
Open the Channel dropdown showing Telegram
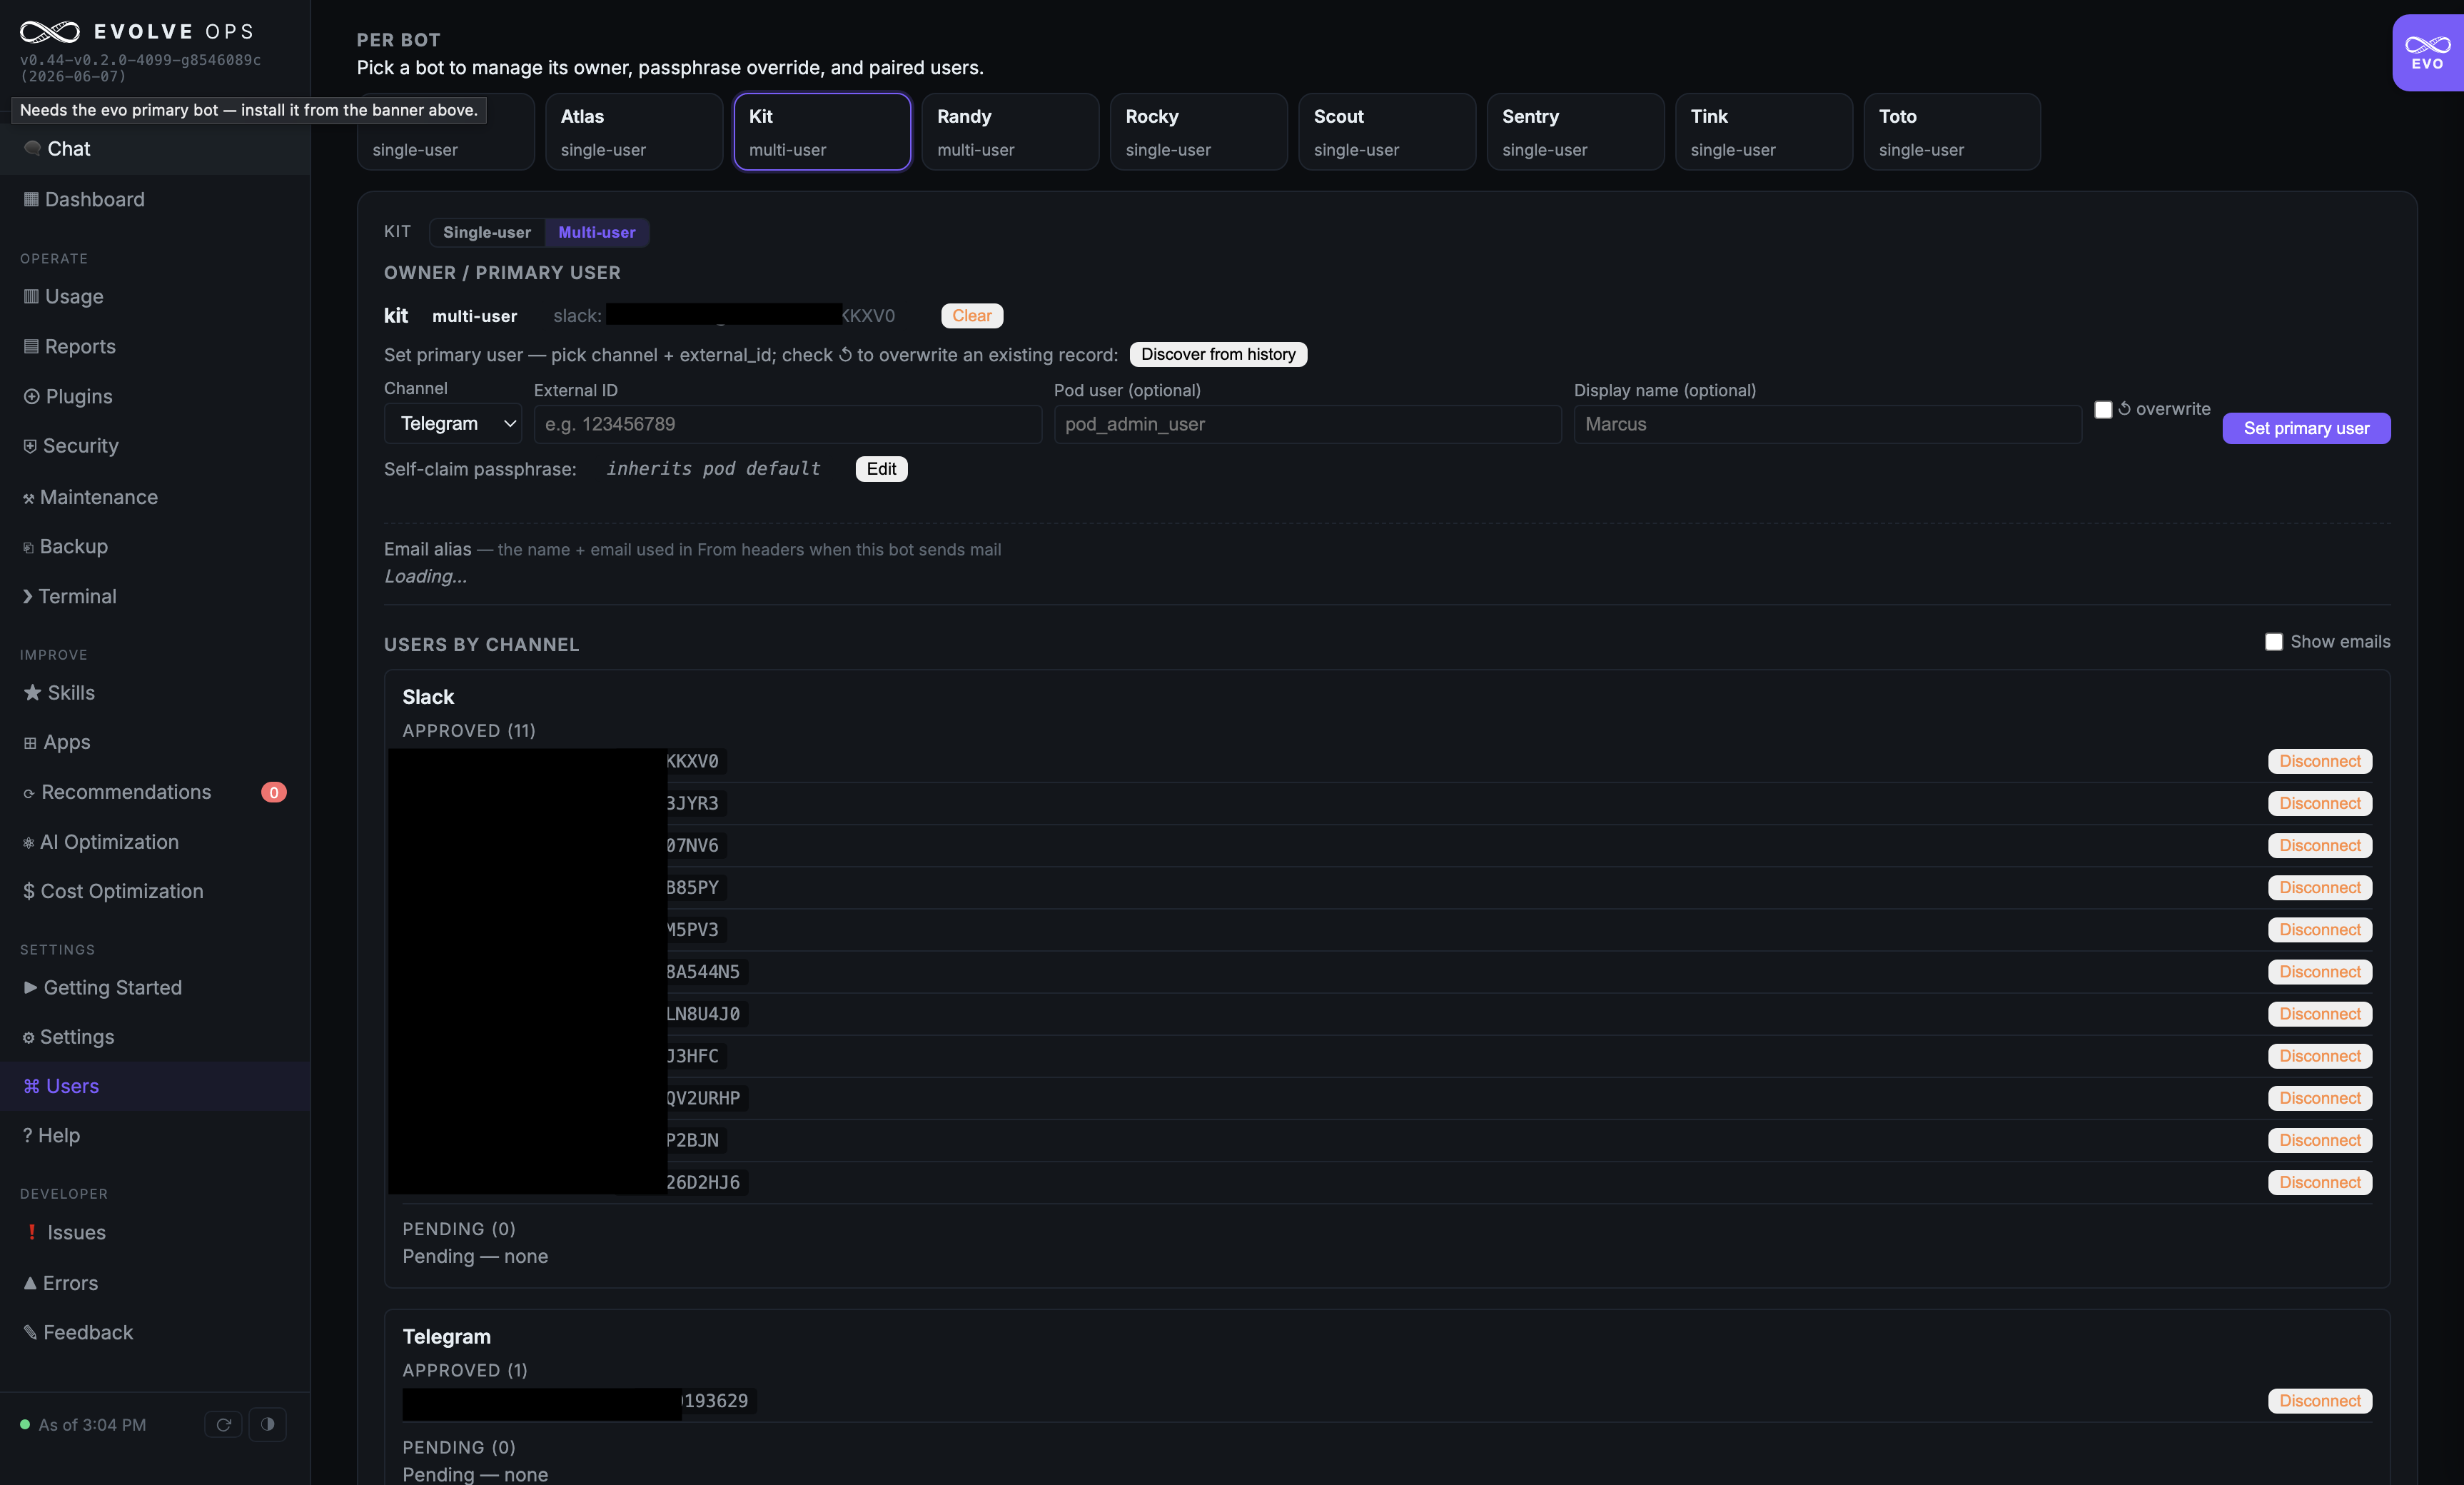click(453, 424)
